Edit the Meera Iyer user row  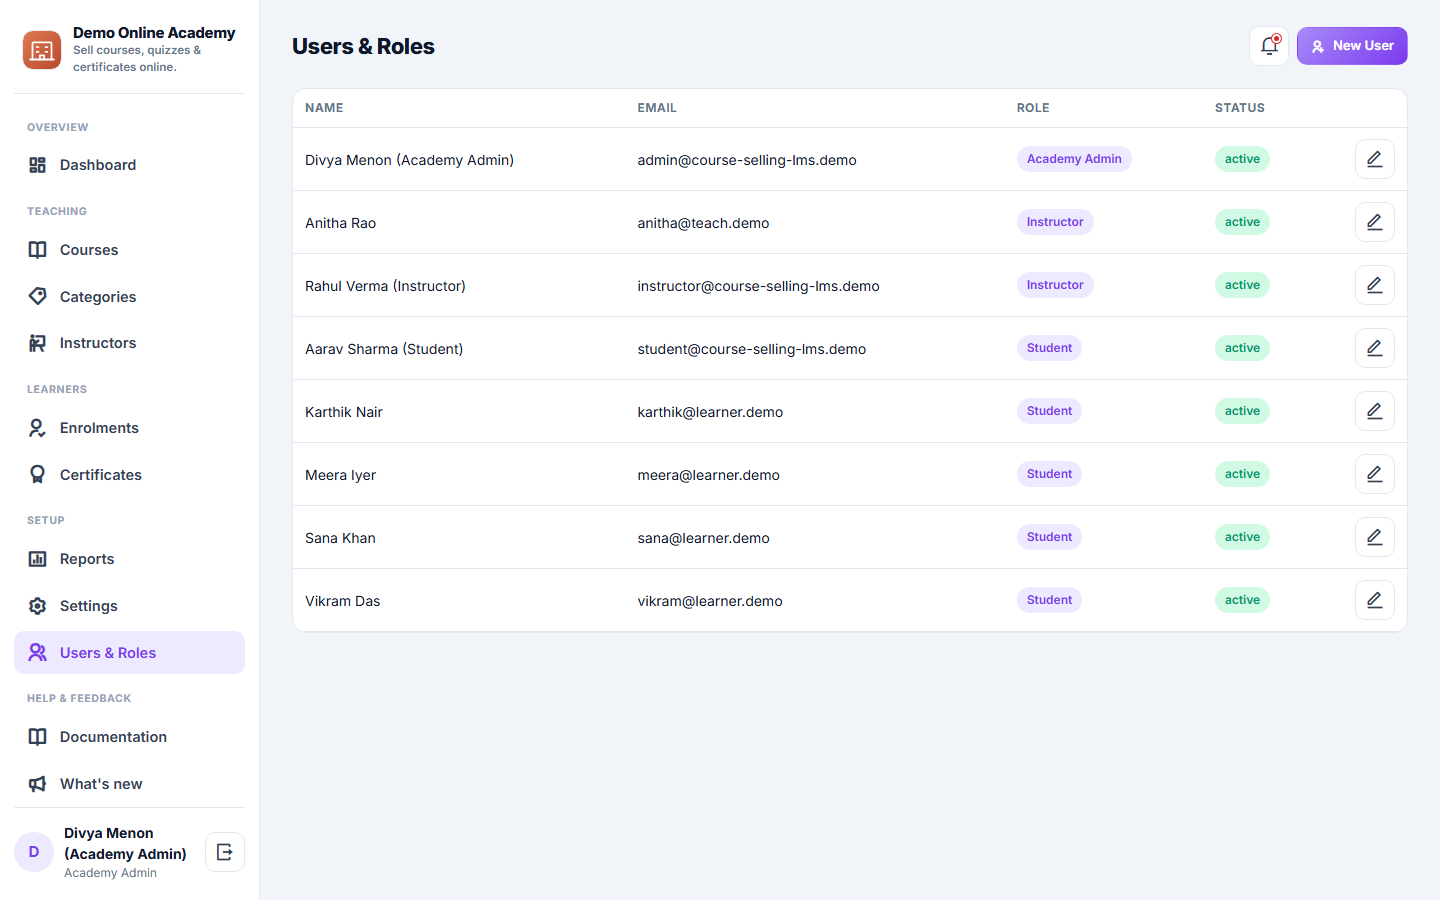click(x=1375, y=474)
